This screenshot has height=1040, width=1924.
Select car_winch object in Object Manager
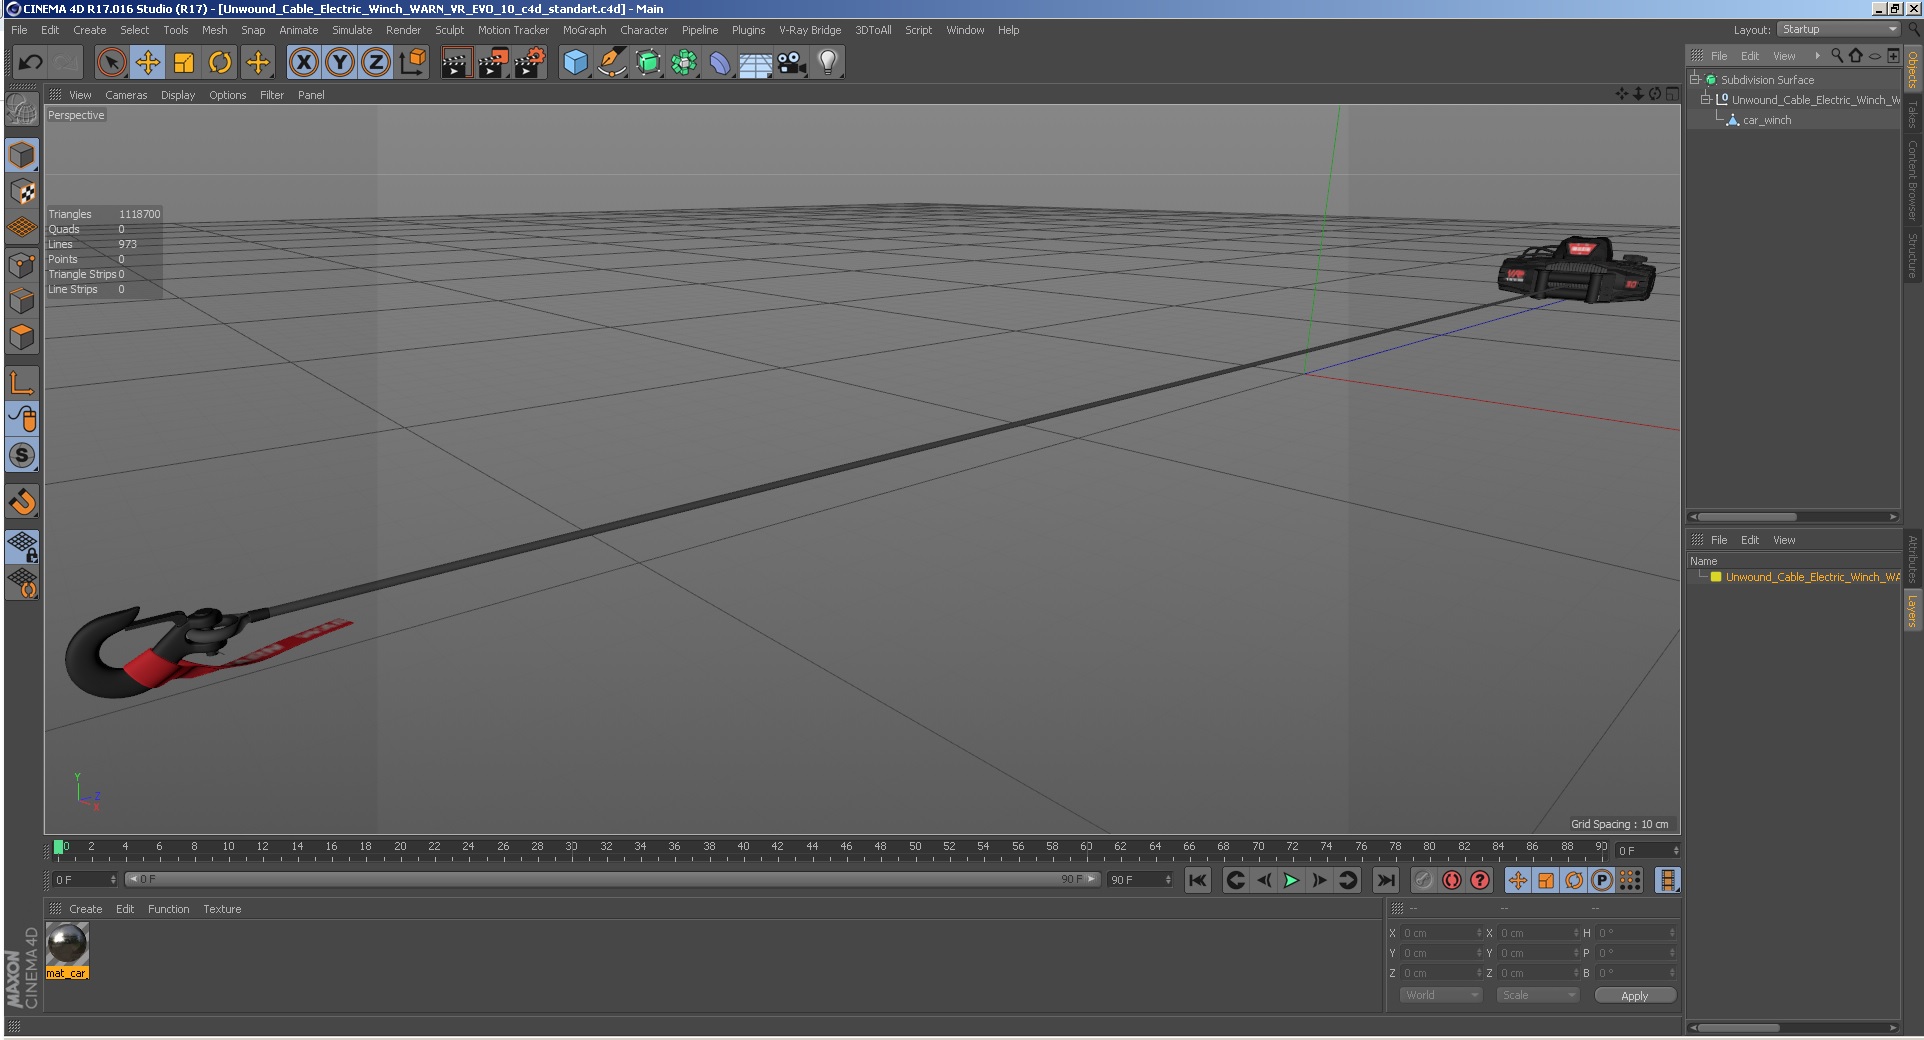coord(1767,120)
